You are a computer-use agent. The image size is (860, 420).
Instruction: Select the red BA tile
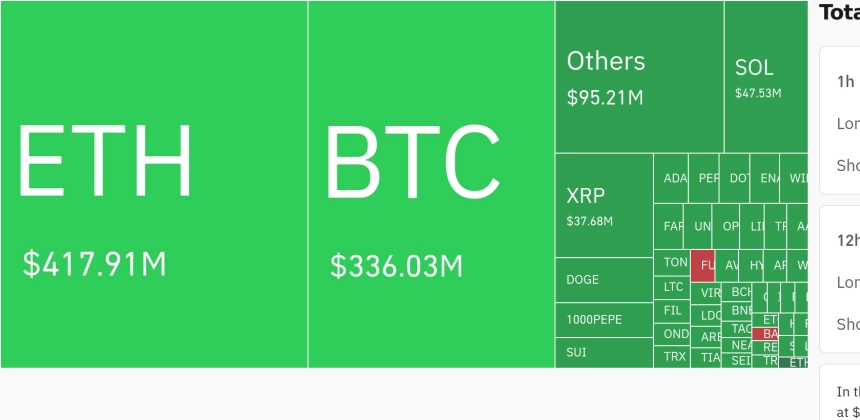tap(765, 334)
